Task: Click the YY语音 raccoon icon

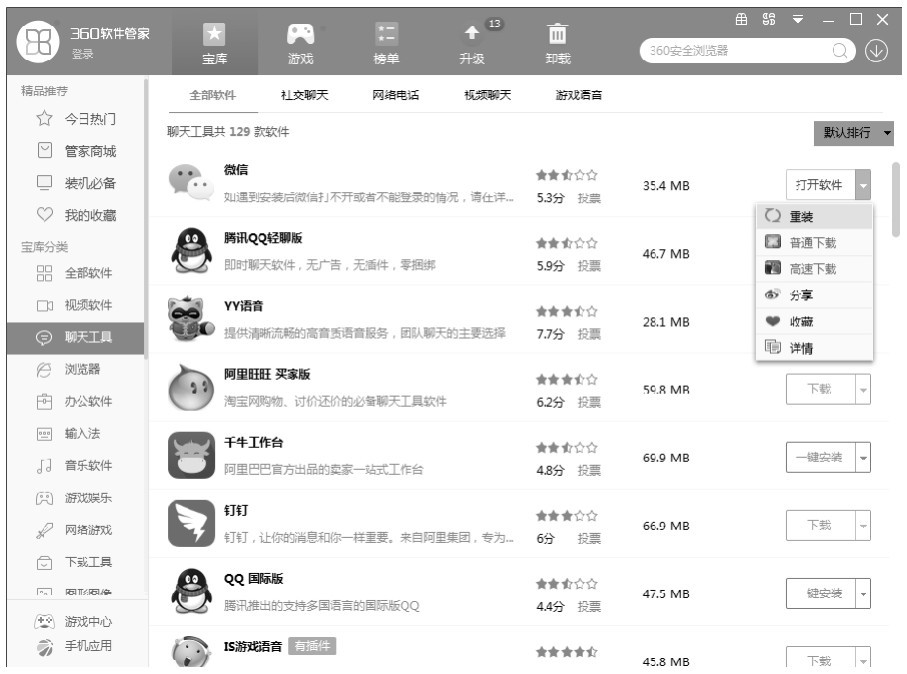Action: pyautogui.click(x=191, y=318)
